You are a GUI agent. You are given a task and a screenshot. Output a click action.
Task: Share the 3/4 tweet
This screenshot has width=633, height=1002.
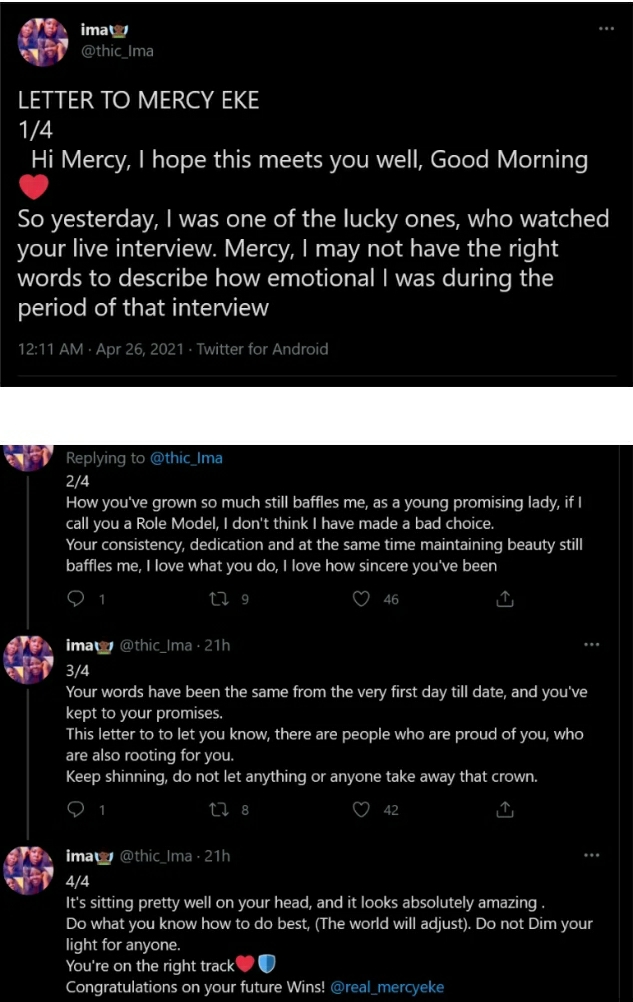coord(505,810)
